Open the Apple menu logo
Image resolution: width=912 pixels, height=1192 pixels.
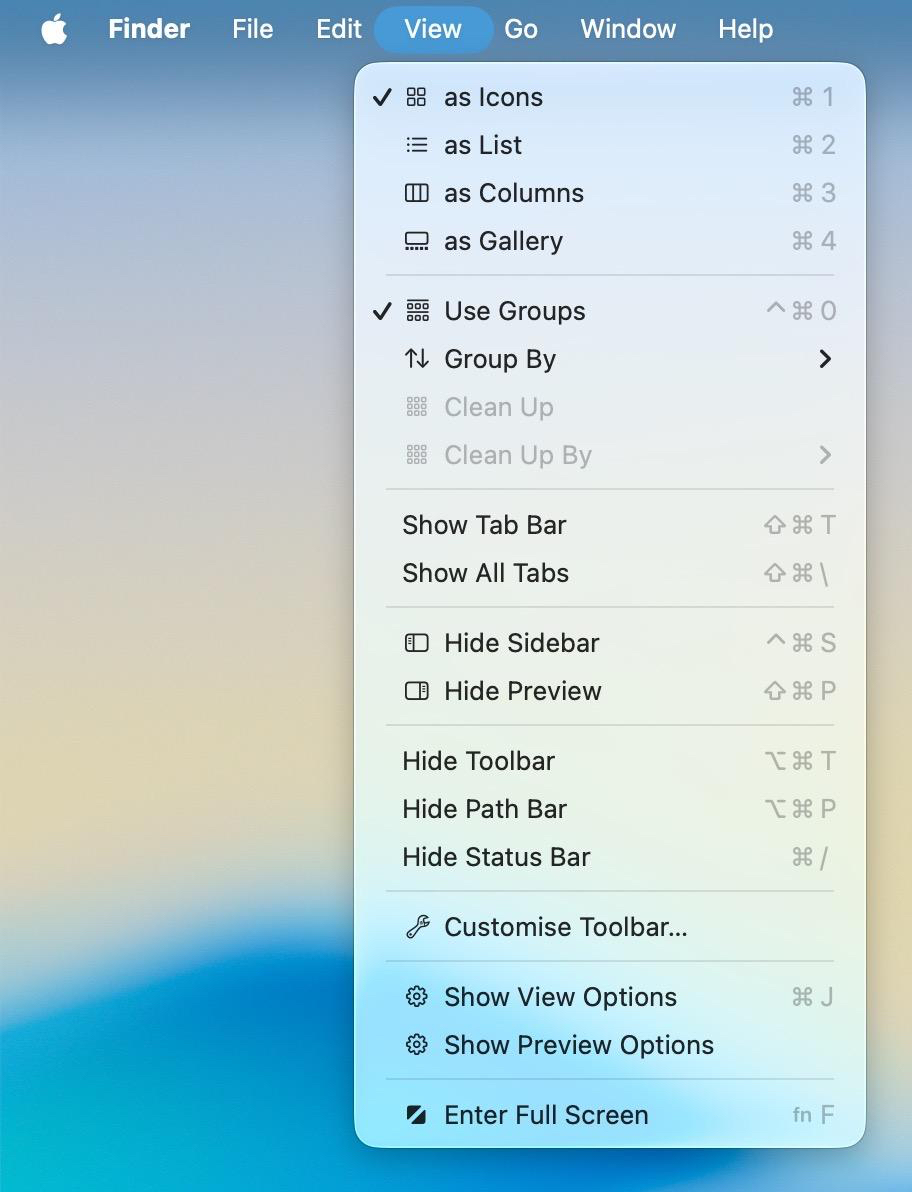point(54,29)
